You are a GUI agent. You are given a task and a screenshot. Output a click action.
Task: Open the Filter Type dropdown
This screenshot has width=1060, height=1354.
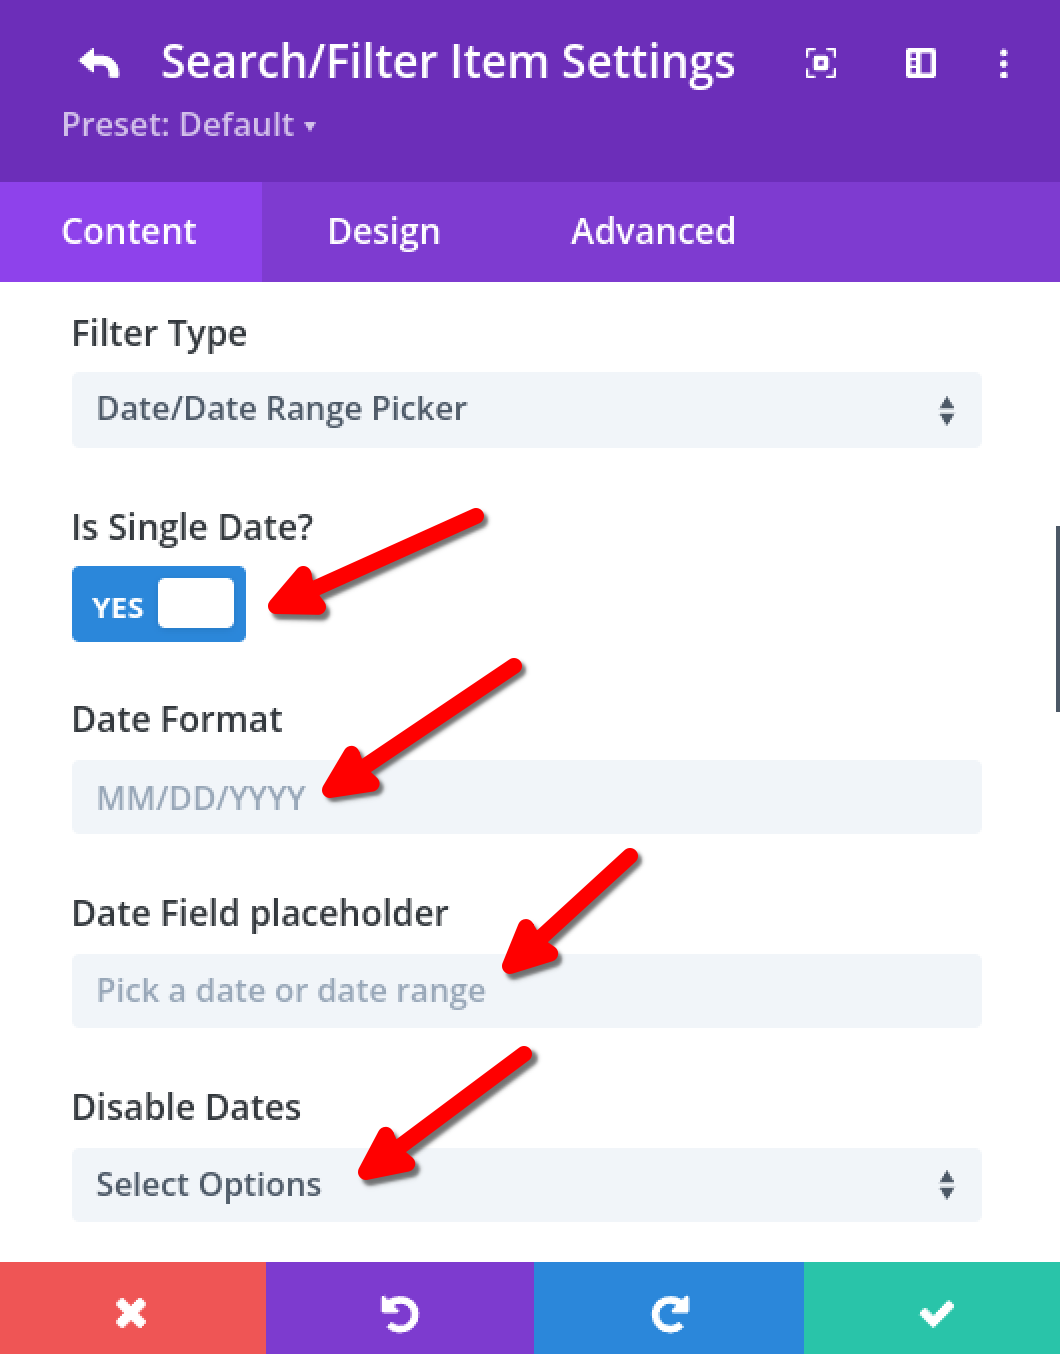tap(526, 410)
